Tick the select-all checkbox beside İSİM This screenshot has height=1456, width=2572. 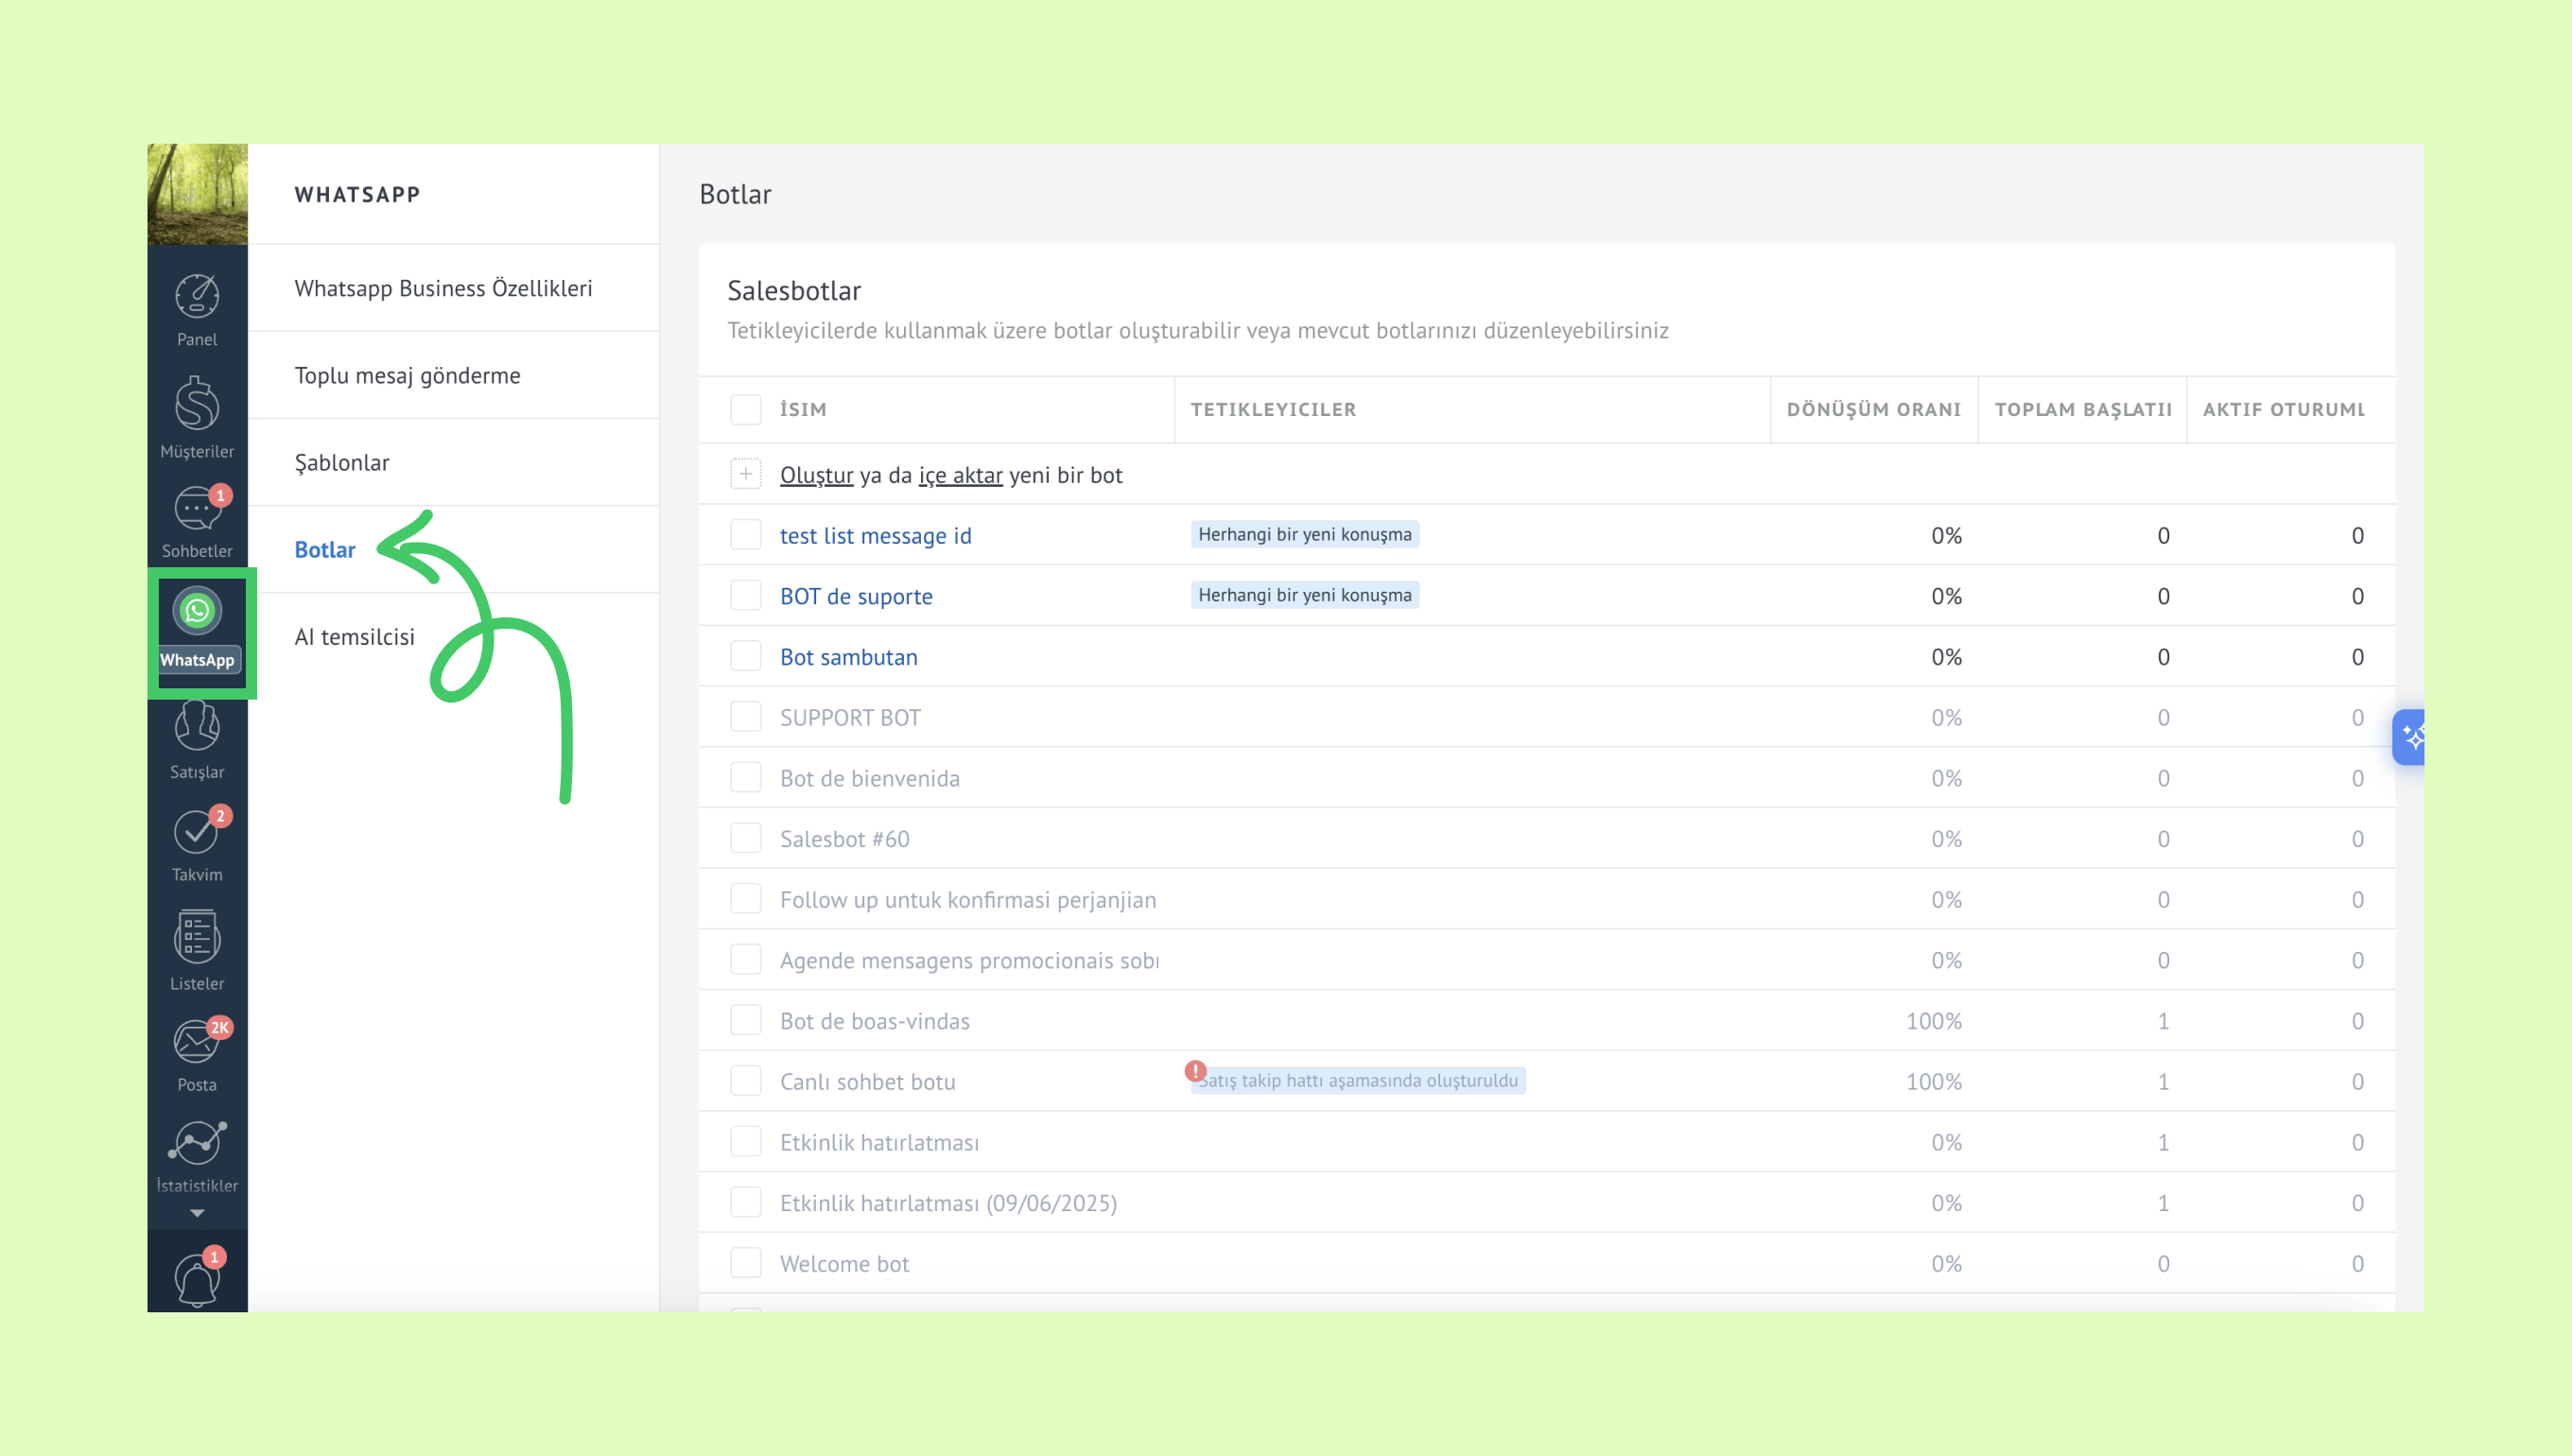point(745,410)
